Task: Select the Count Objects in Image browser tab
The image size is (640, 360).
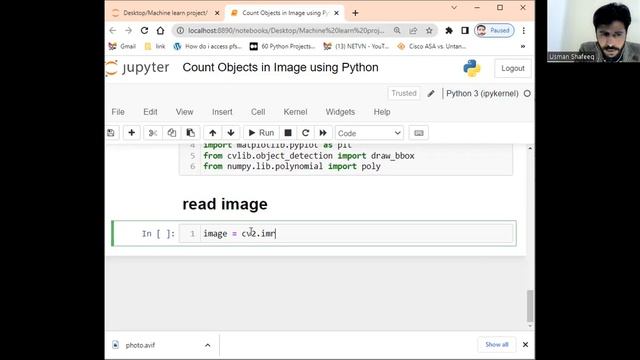Action: click(284, 13)
